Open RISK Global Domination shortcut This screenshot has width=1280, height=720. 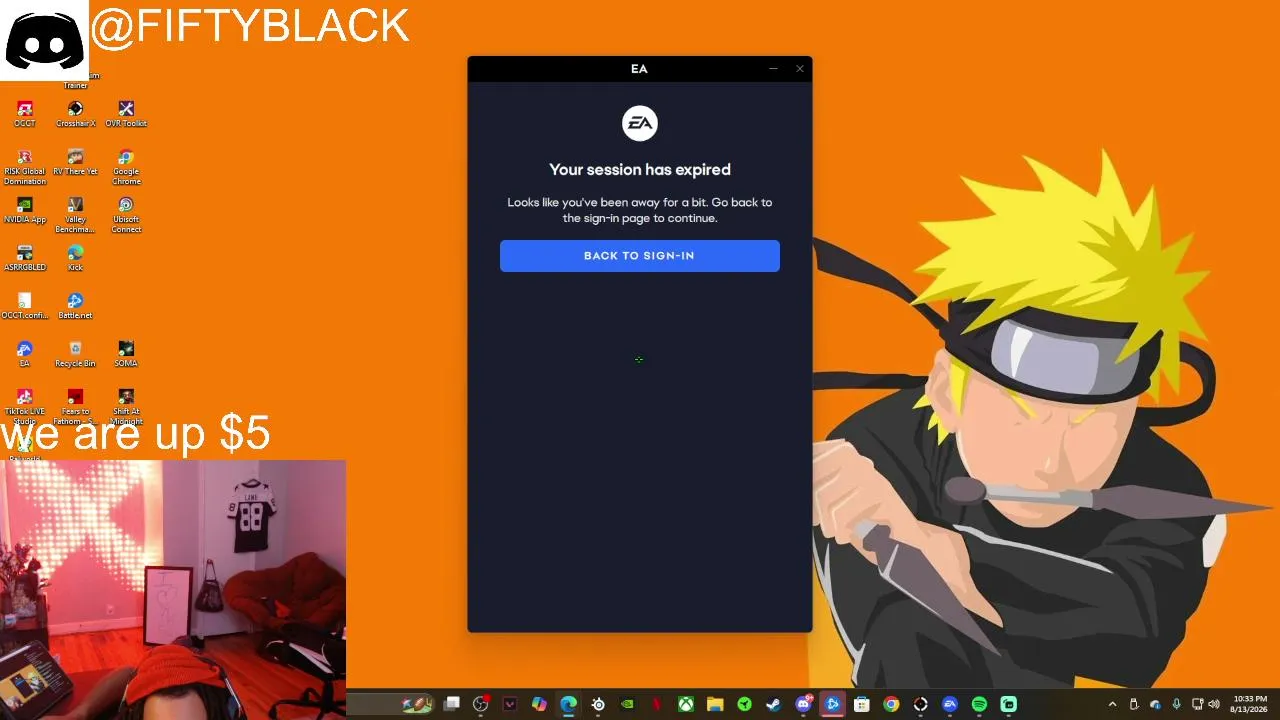(25, 167)
